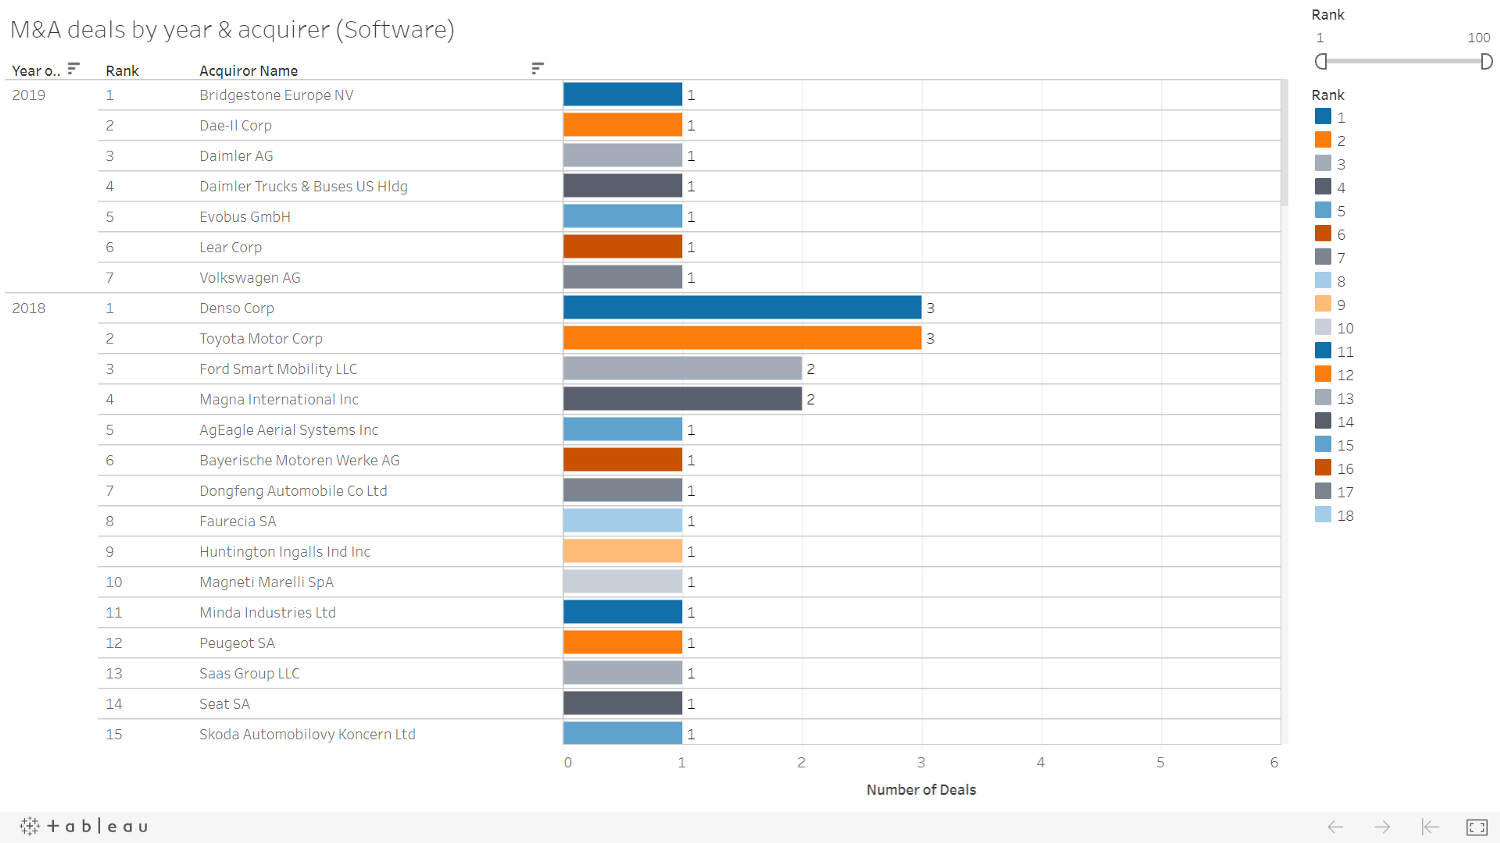Click the Evobus GmbH label
The width and height of the screenshot is (1500, 843).
[x=245, y=217]
